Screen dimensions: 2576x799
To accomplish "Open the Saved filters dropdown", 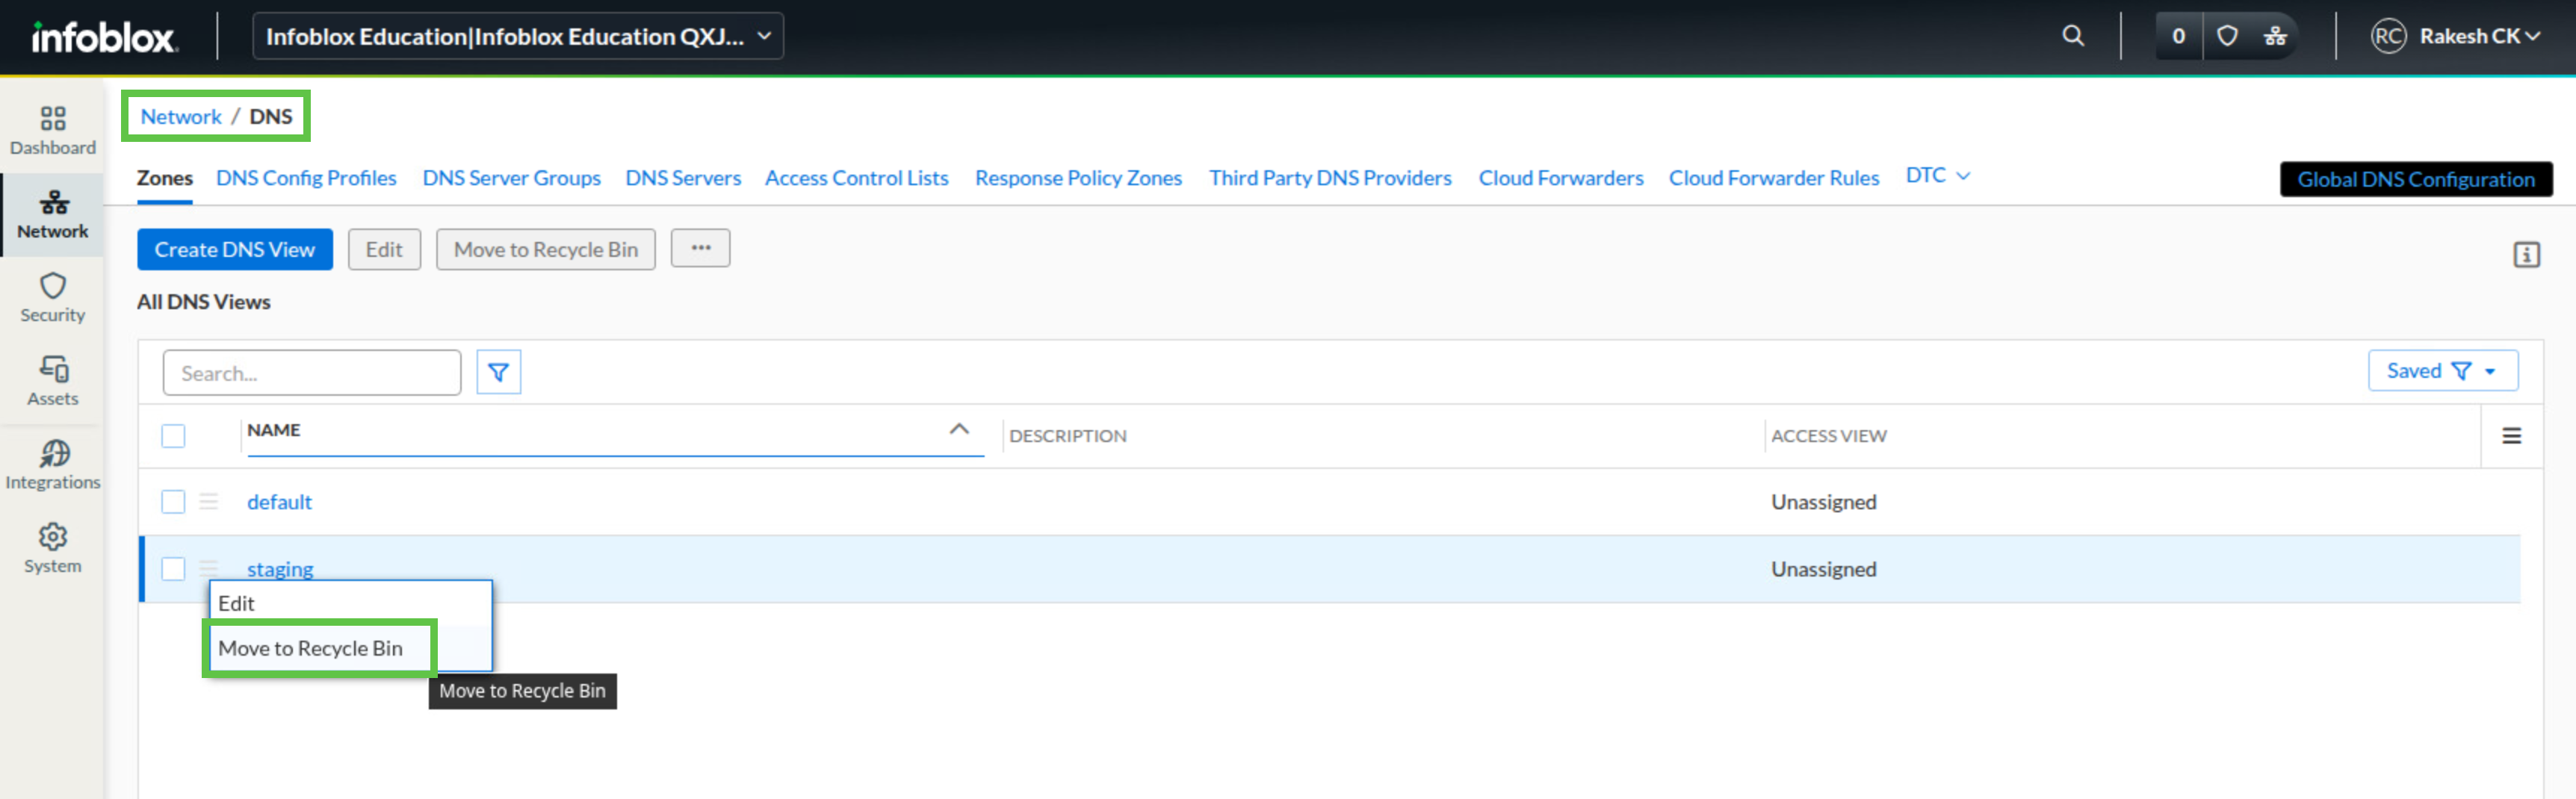I will [2442, 371].
